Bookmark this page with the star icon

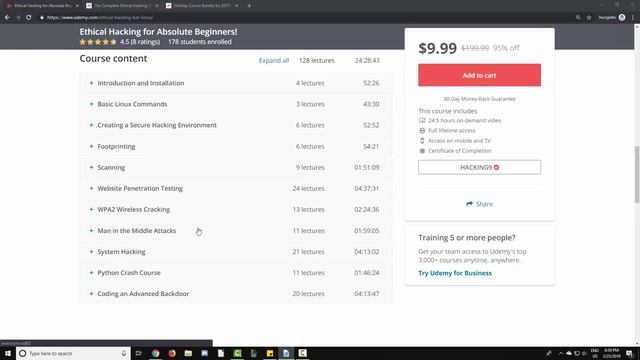[x=589, y=18]
